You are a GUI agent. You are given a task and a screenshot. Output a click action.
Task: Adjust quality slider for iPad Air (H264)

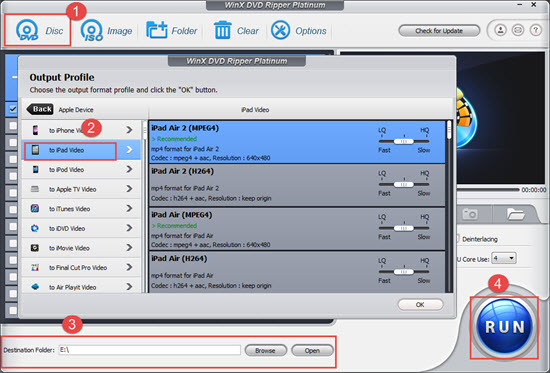[404, 272]
